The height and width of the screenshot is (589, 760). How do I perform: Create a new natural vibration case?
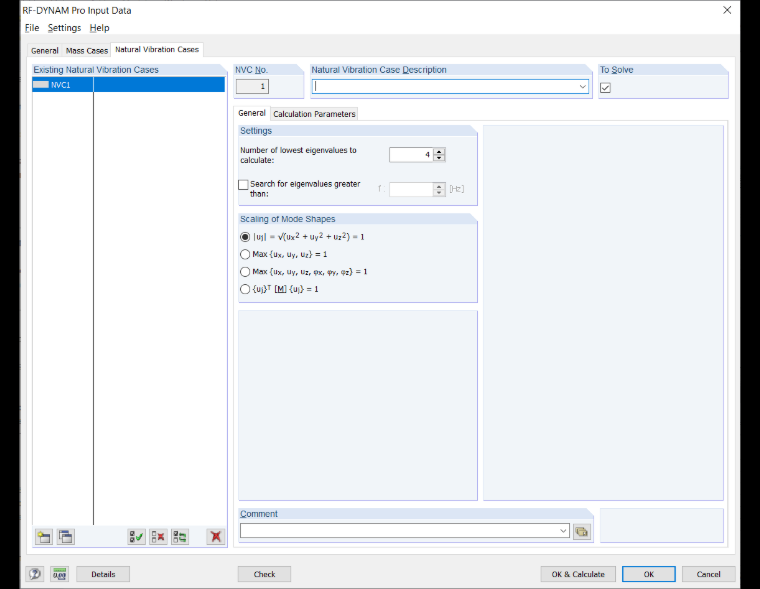point(44,537)
